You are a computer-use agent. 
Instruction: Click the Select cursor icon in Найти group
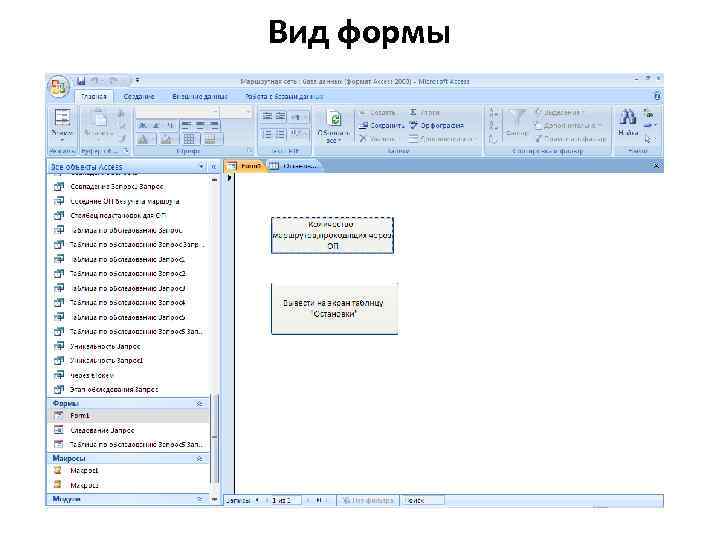point(648,139)
